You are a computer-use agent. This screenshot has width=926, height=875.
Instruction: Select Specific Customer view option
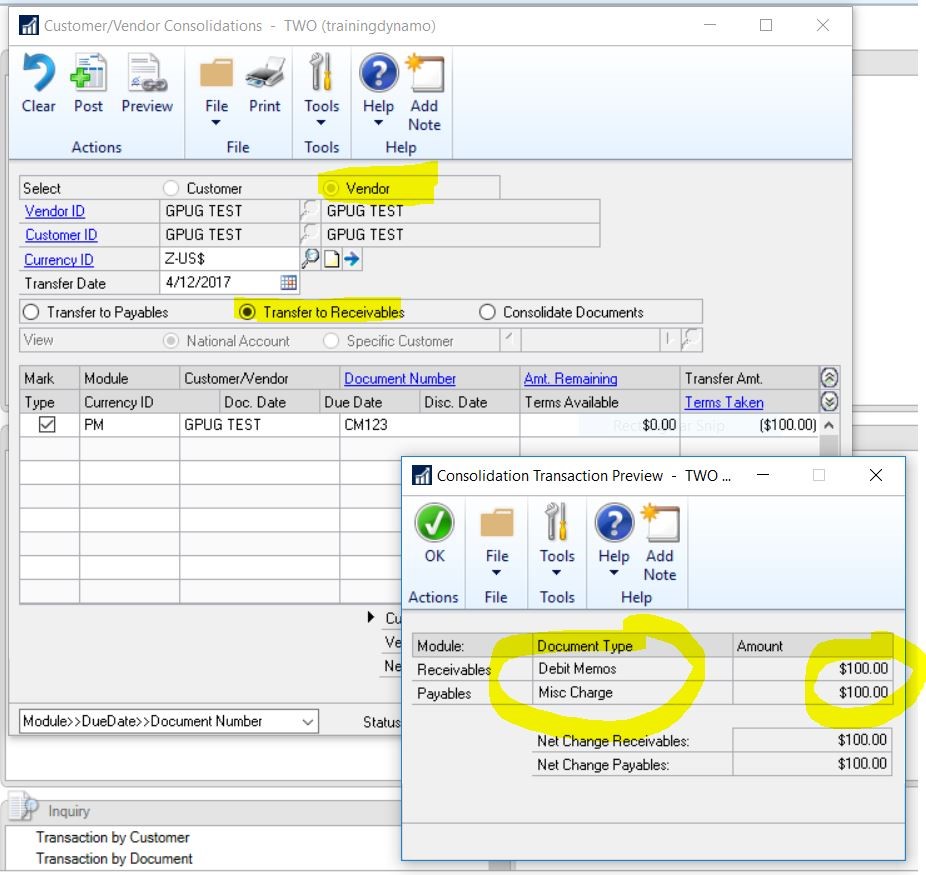331,341
